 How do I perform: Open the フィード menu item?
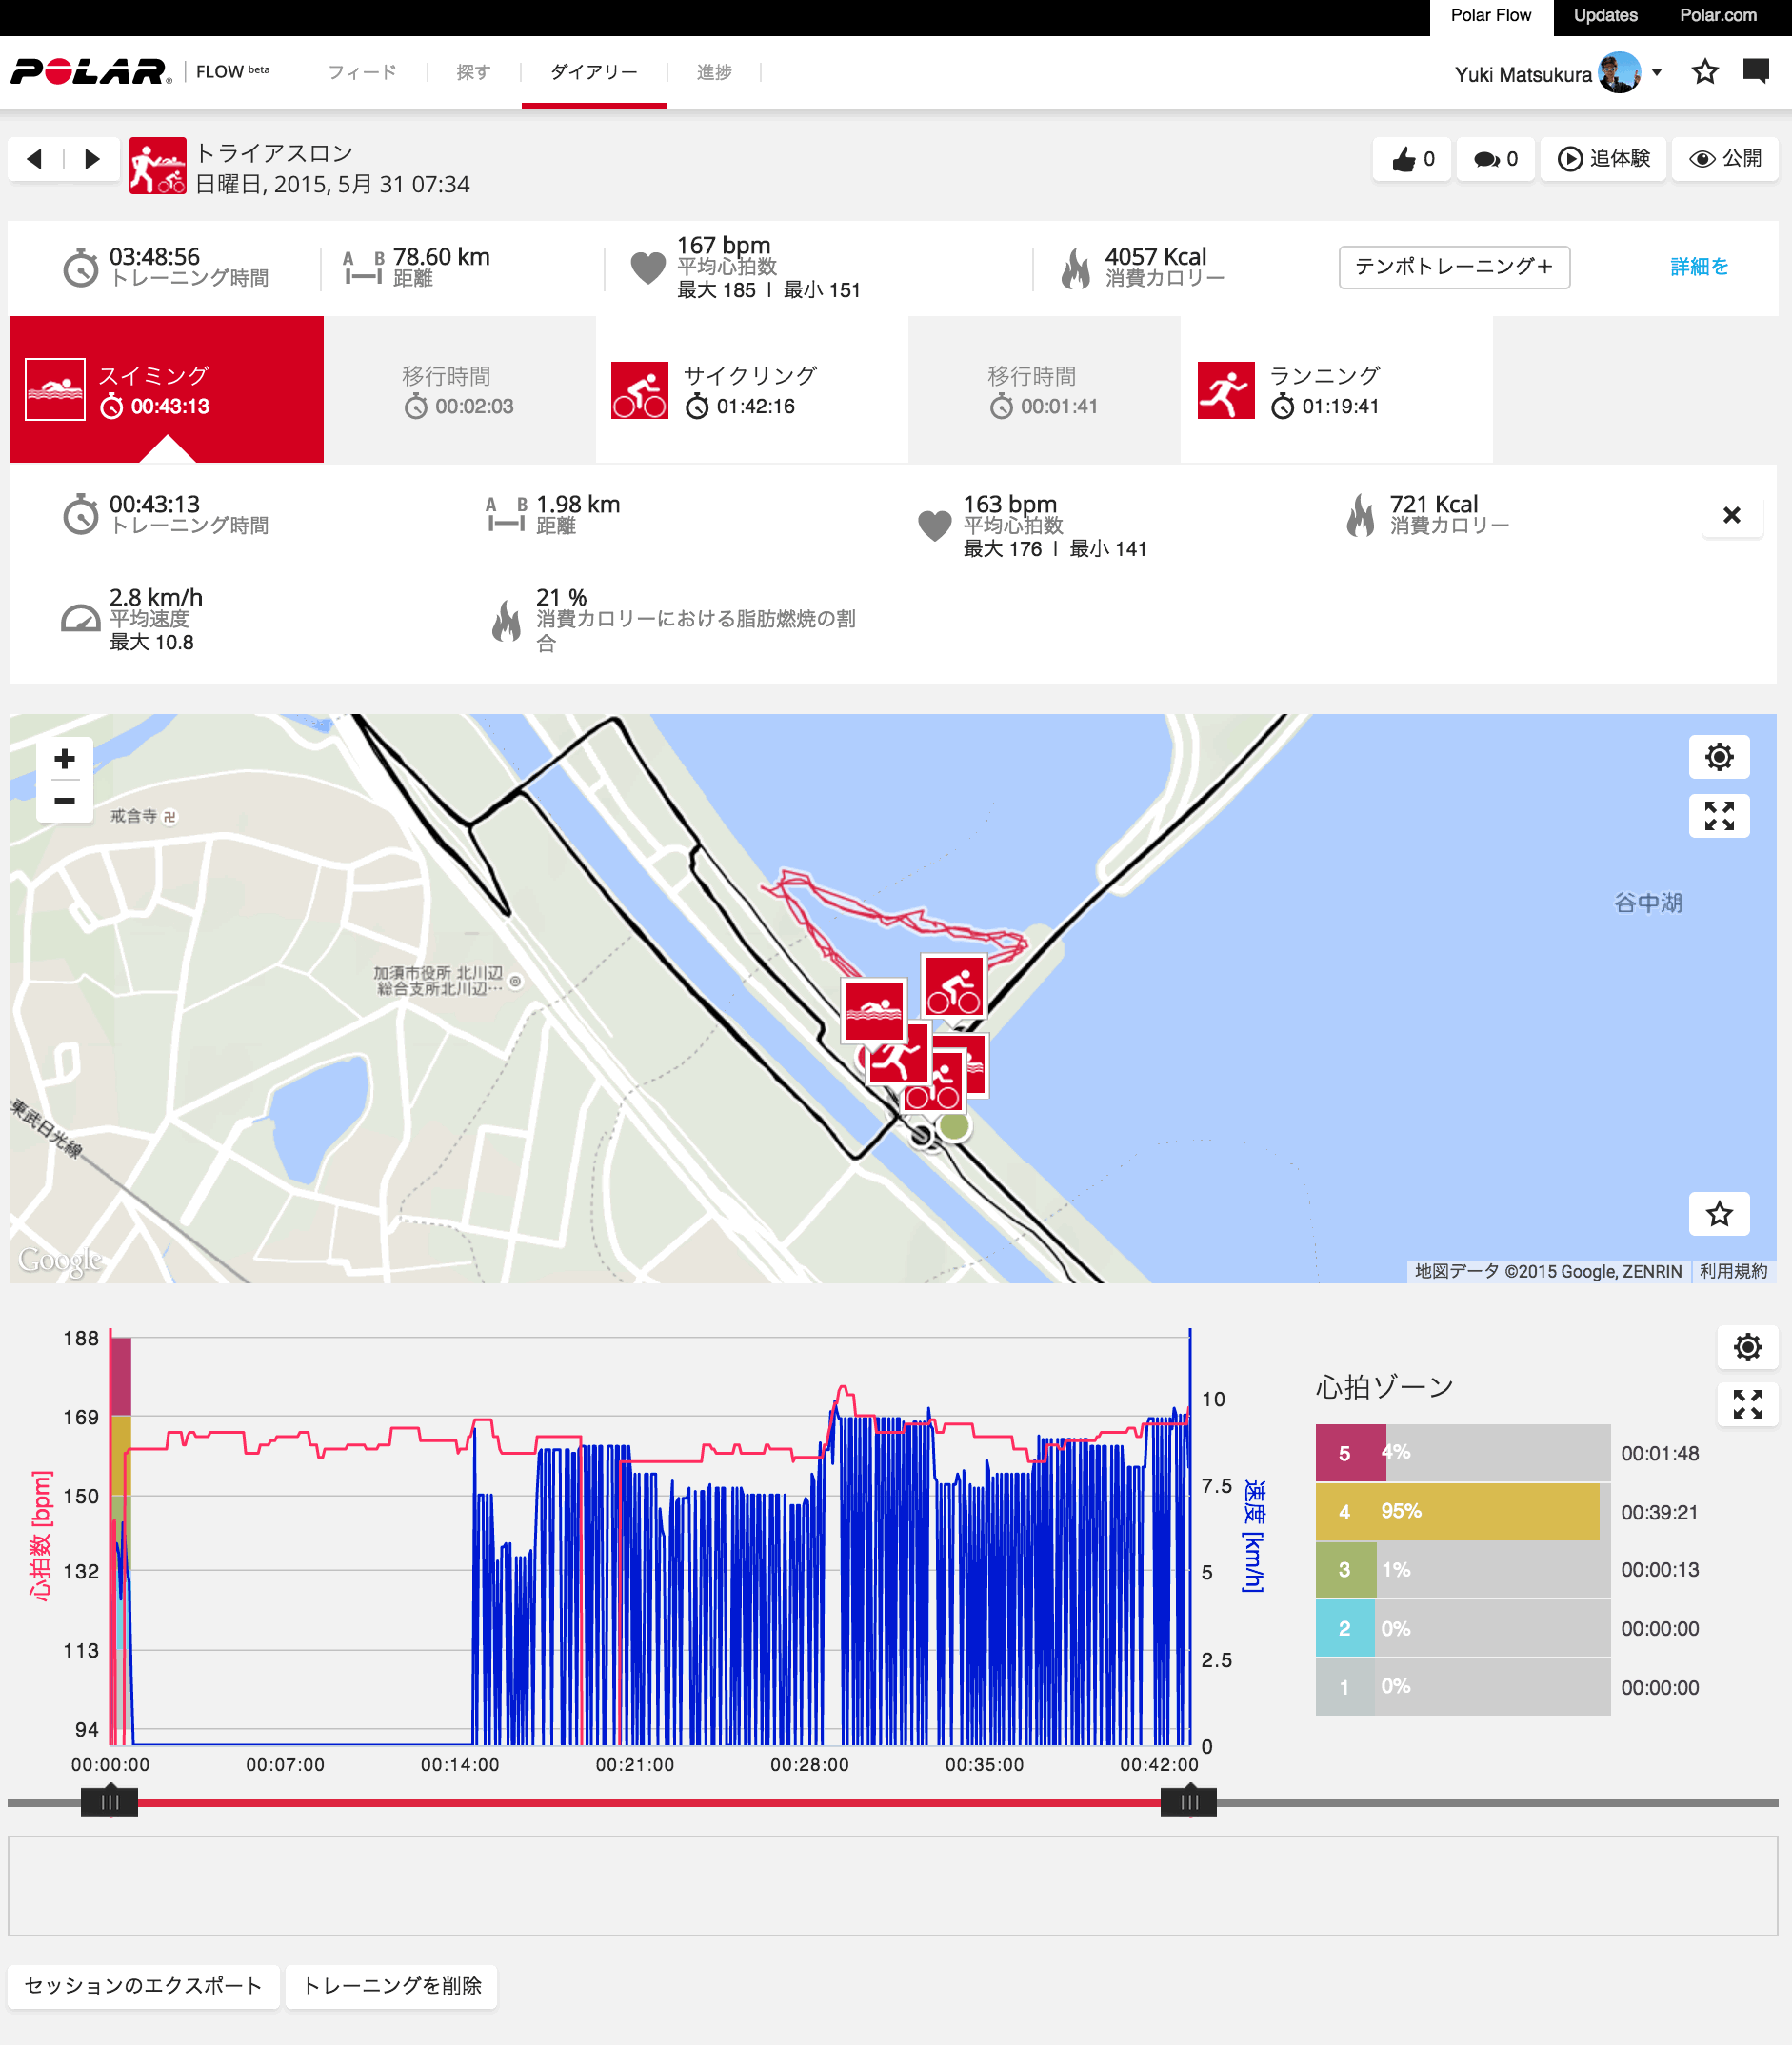click(x=362, y=72)
